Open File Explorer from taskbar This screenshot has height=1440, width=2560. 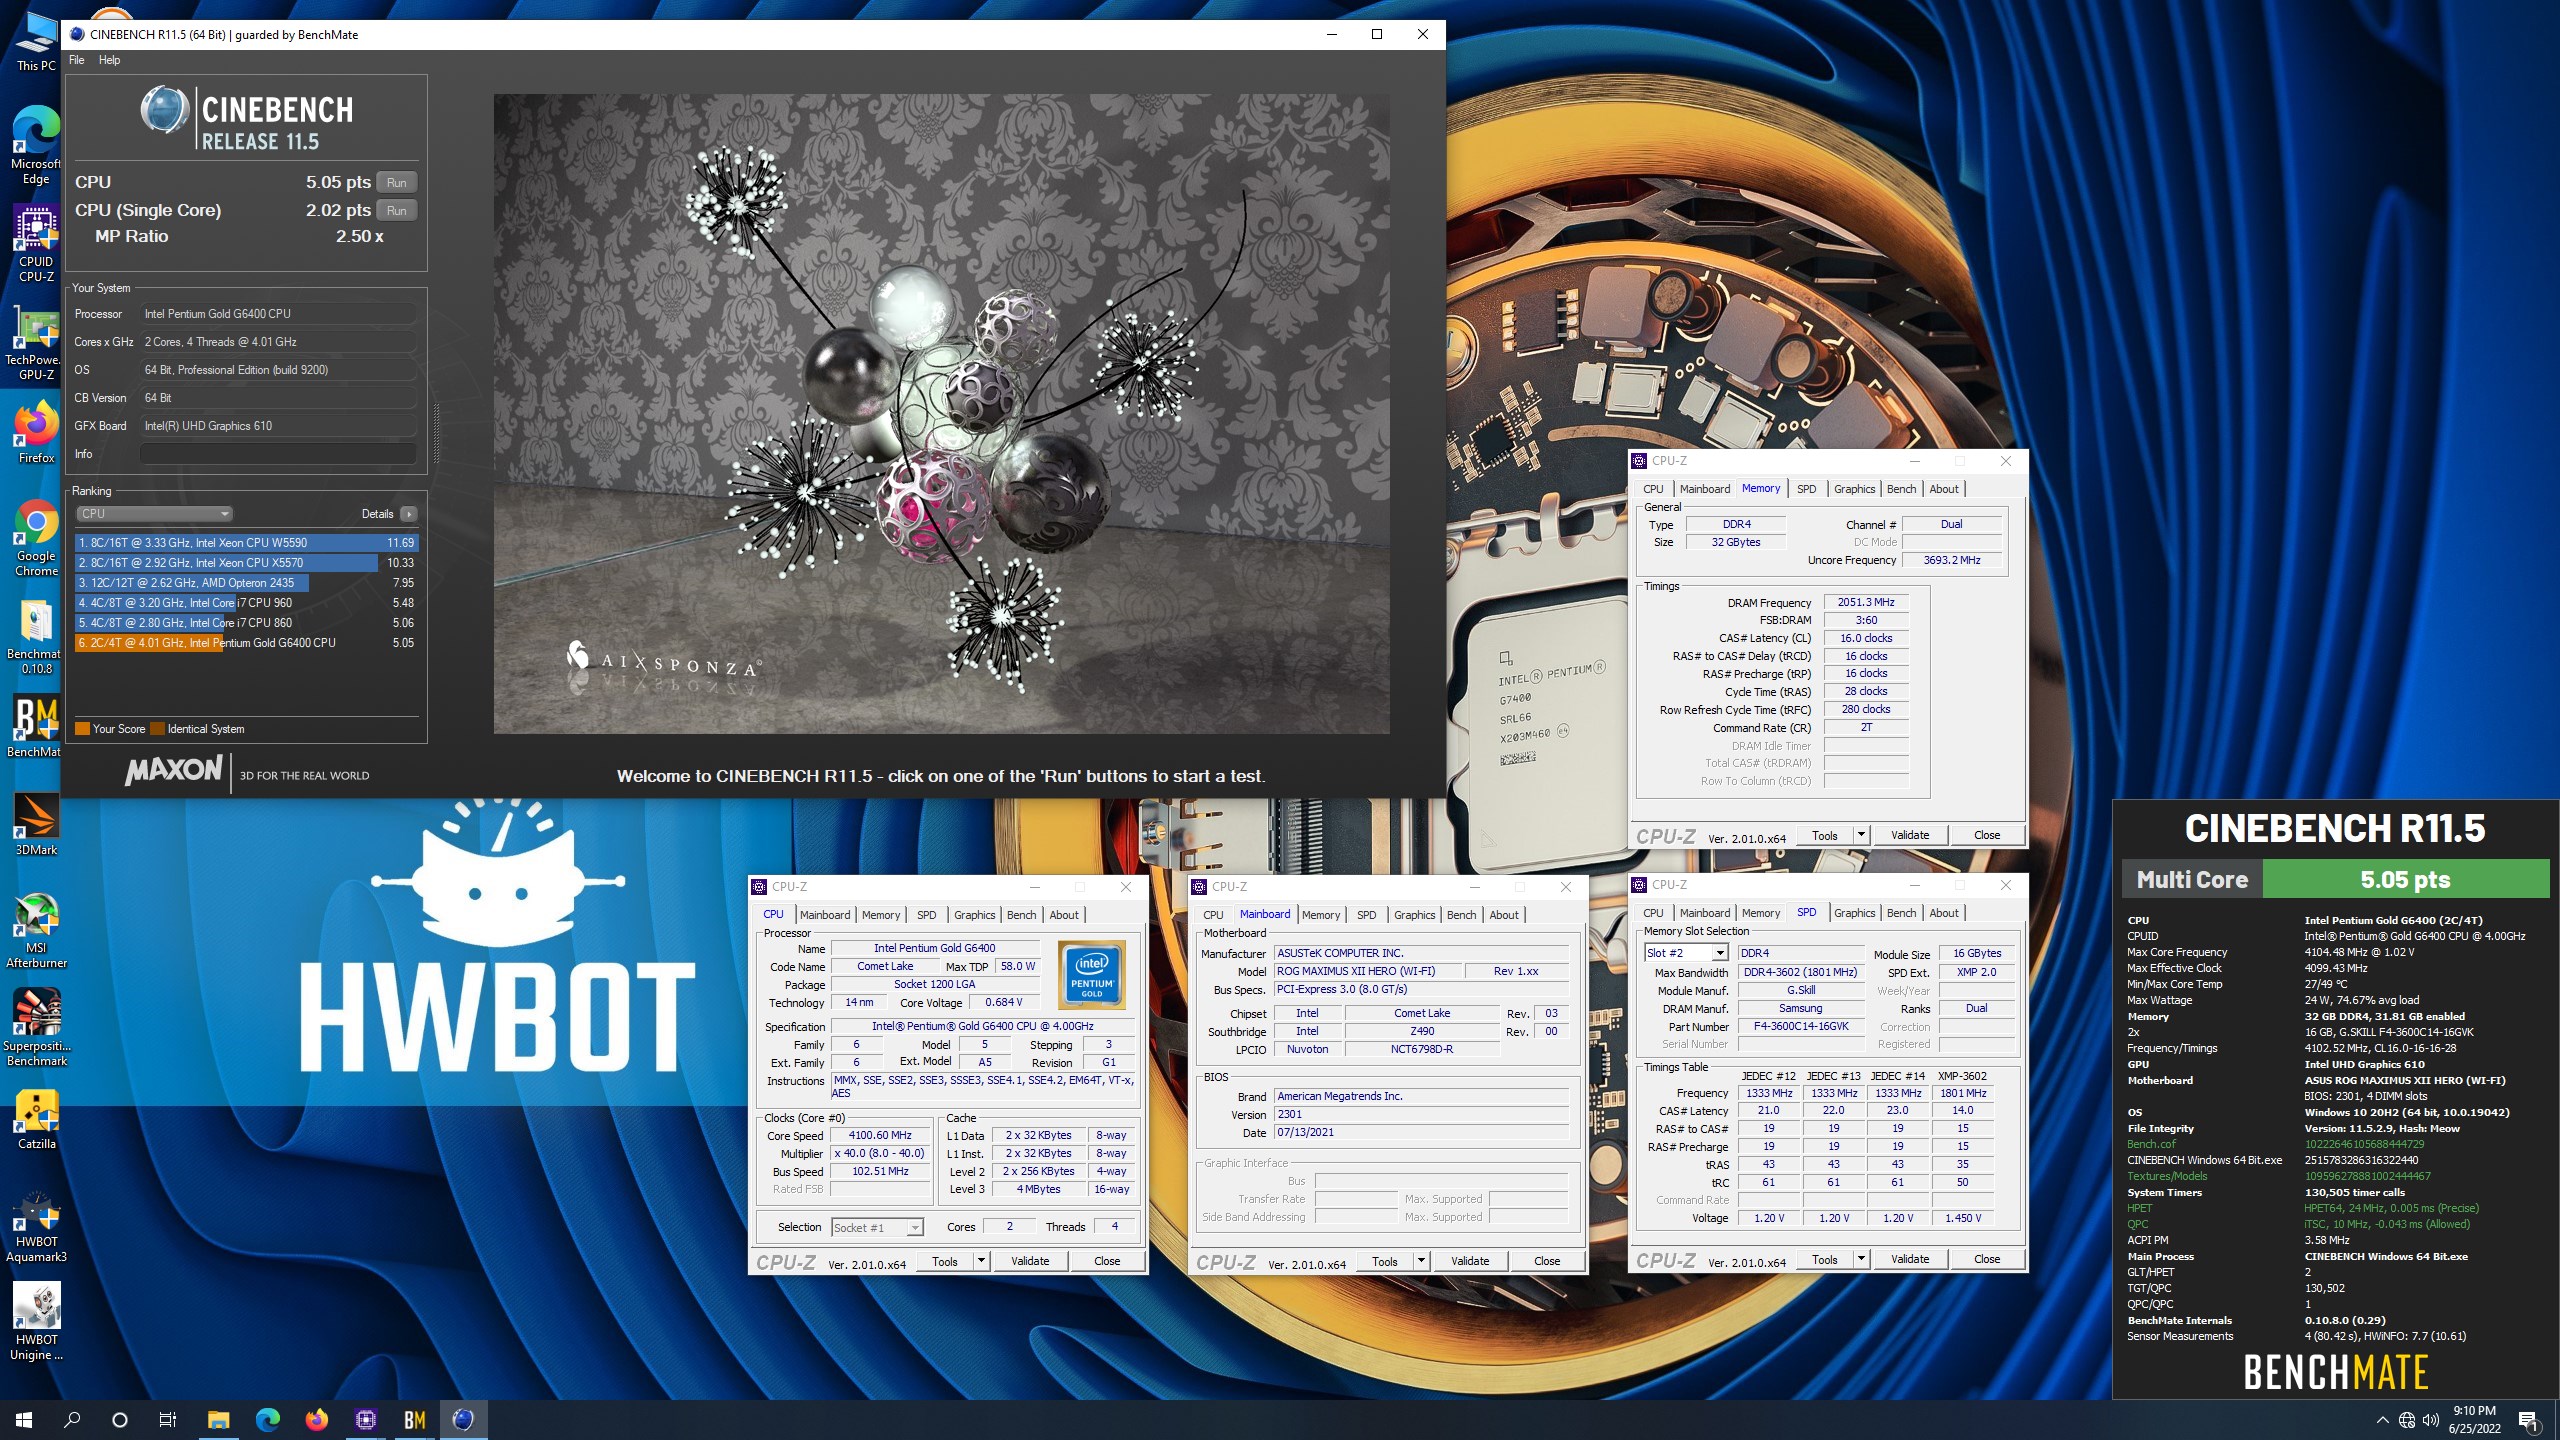click(218, 1420)
